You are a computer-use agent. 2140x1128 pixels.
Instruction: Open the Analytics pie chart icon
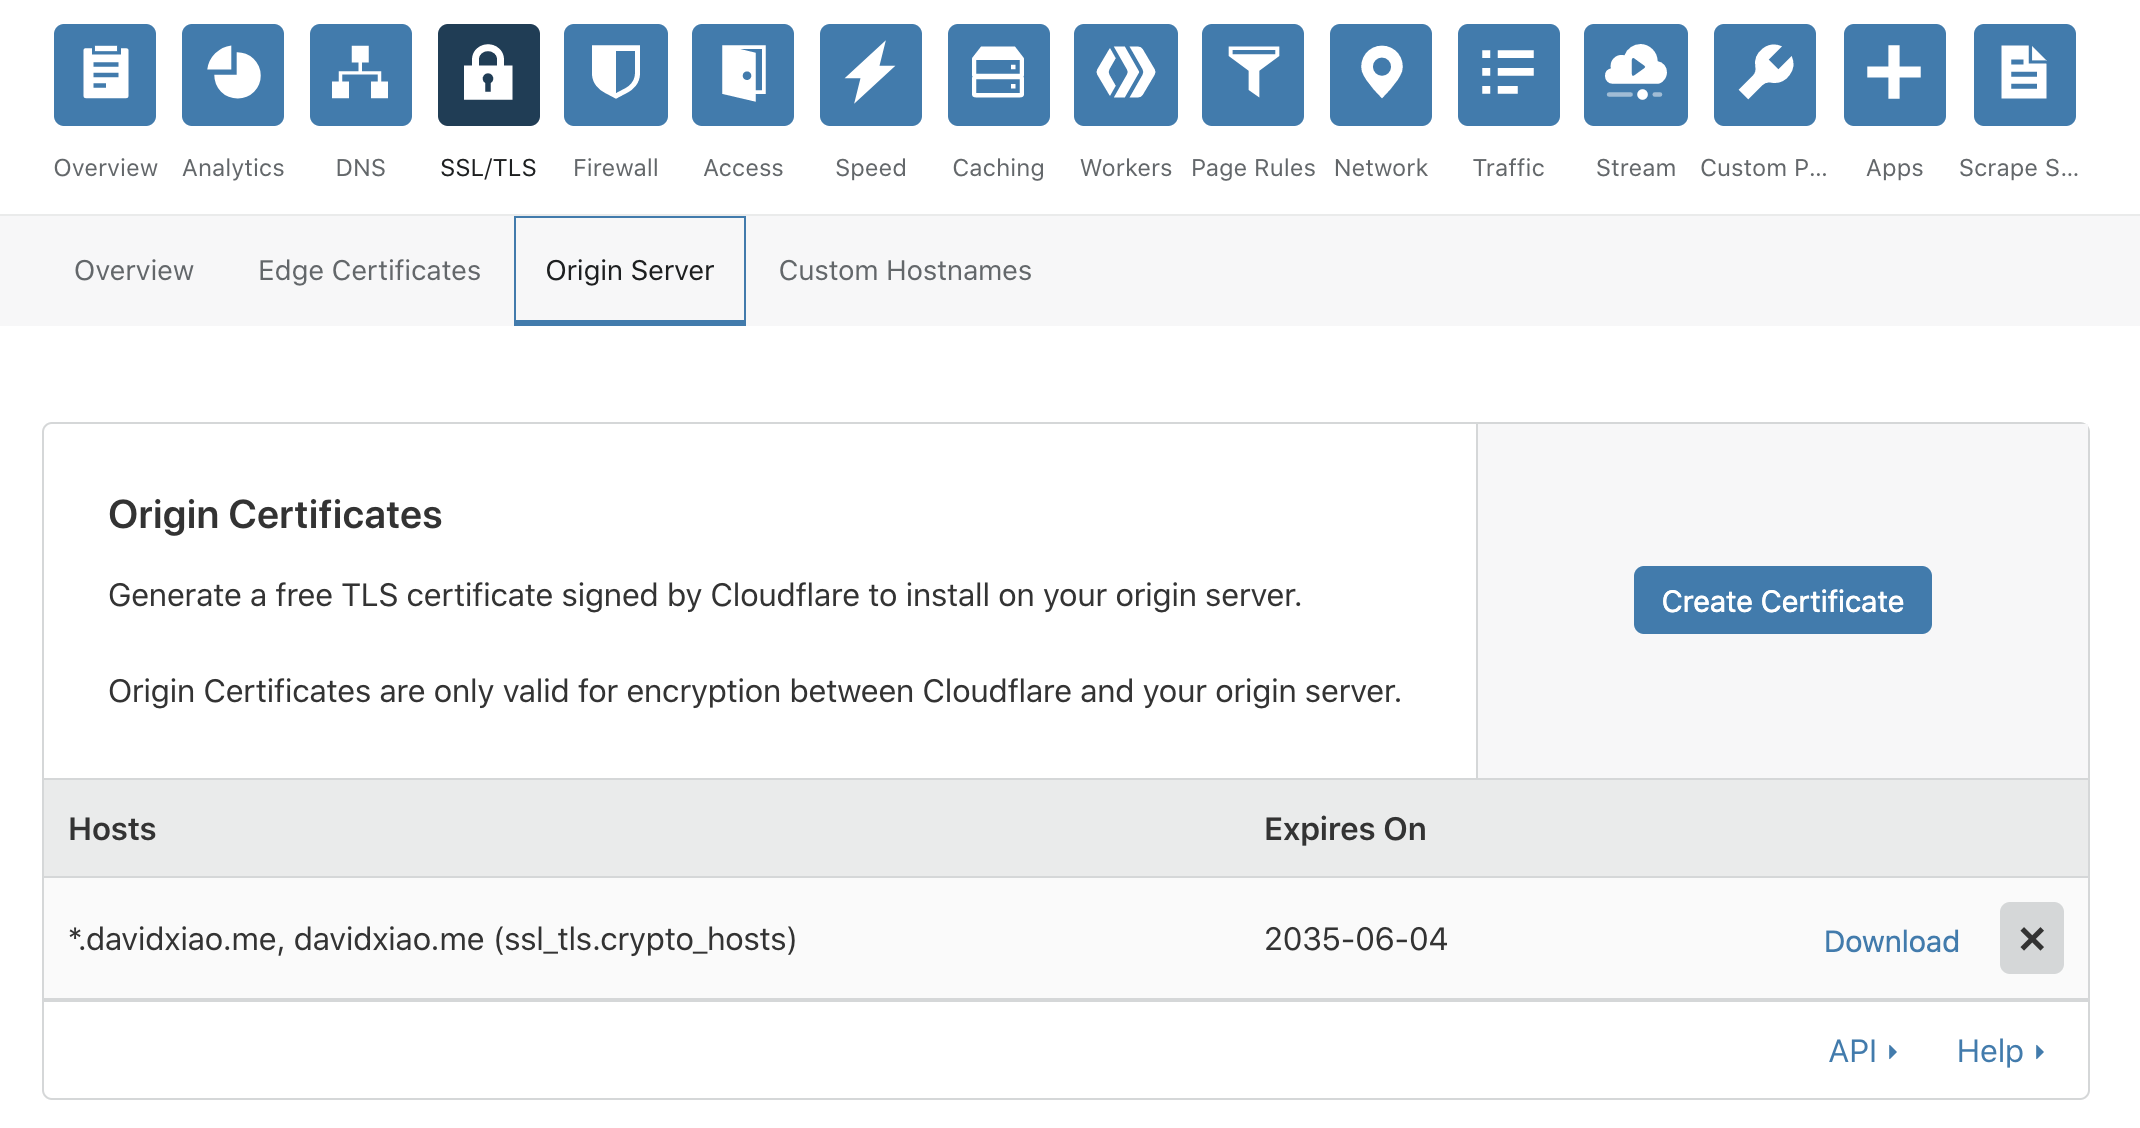click(x=233, y=75)
